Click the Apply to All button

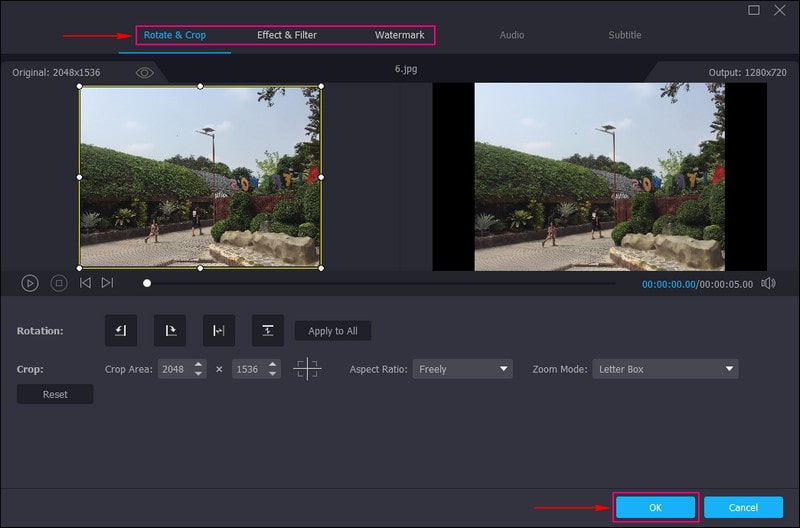[333, 331]
